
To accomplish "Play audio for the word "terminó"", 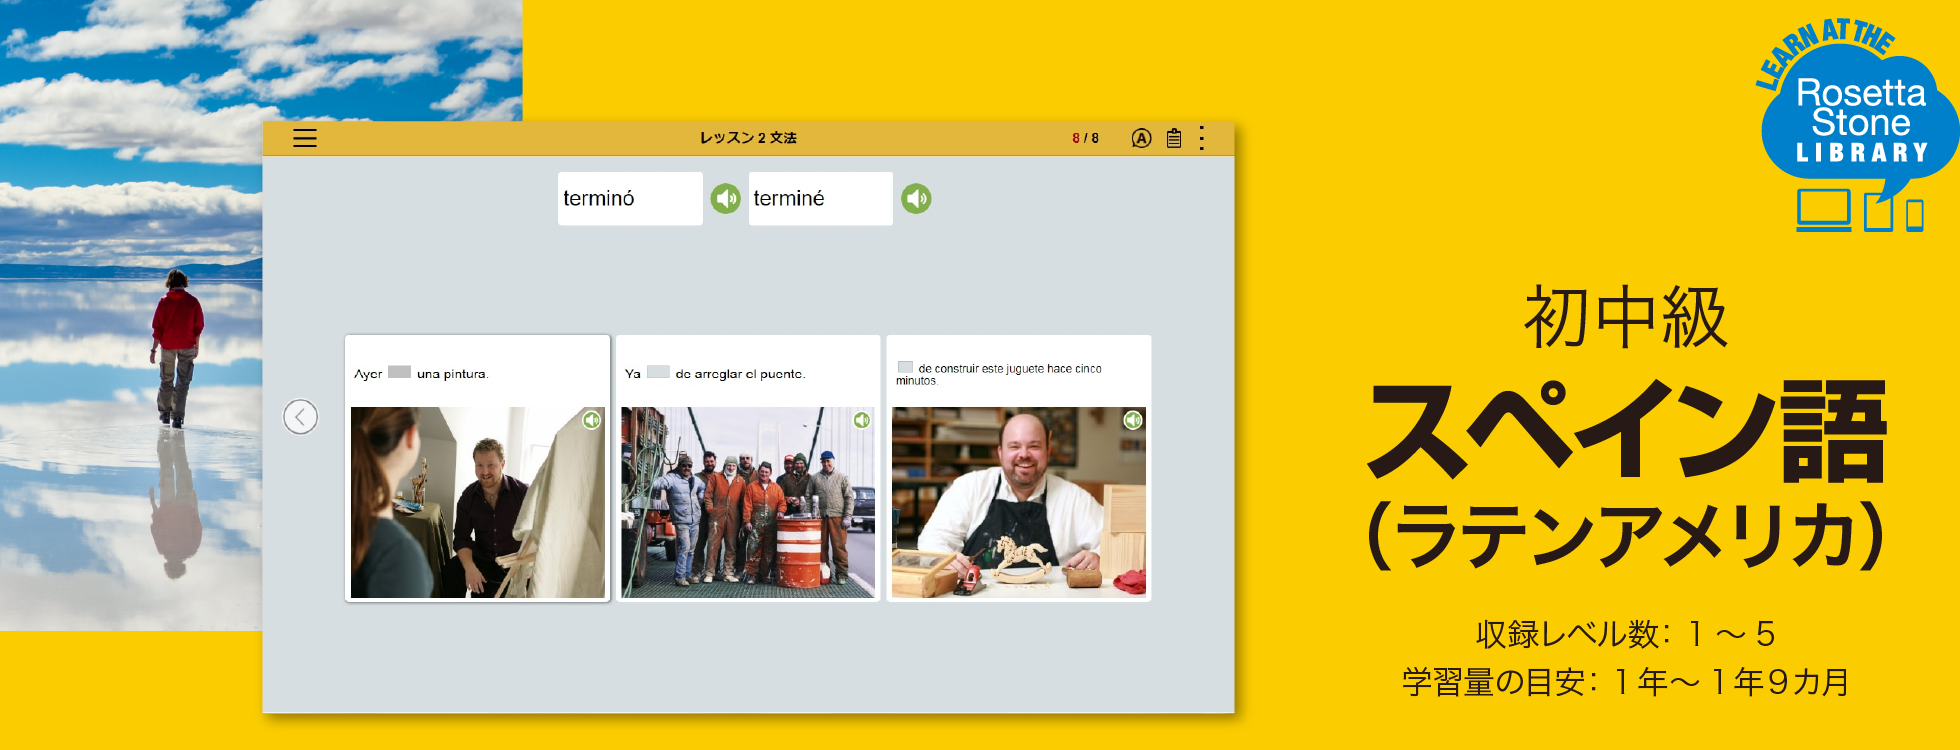I will 725,199.
